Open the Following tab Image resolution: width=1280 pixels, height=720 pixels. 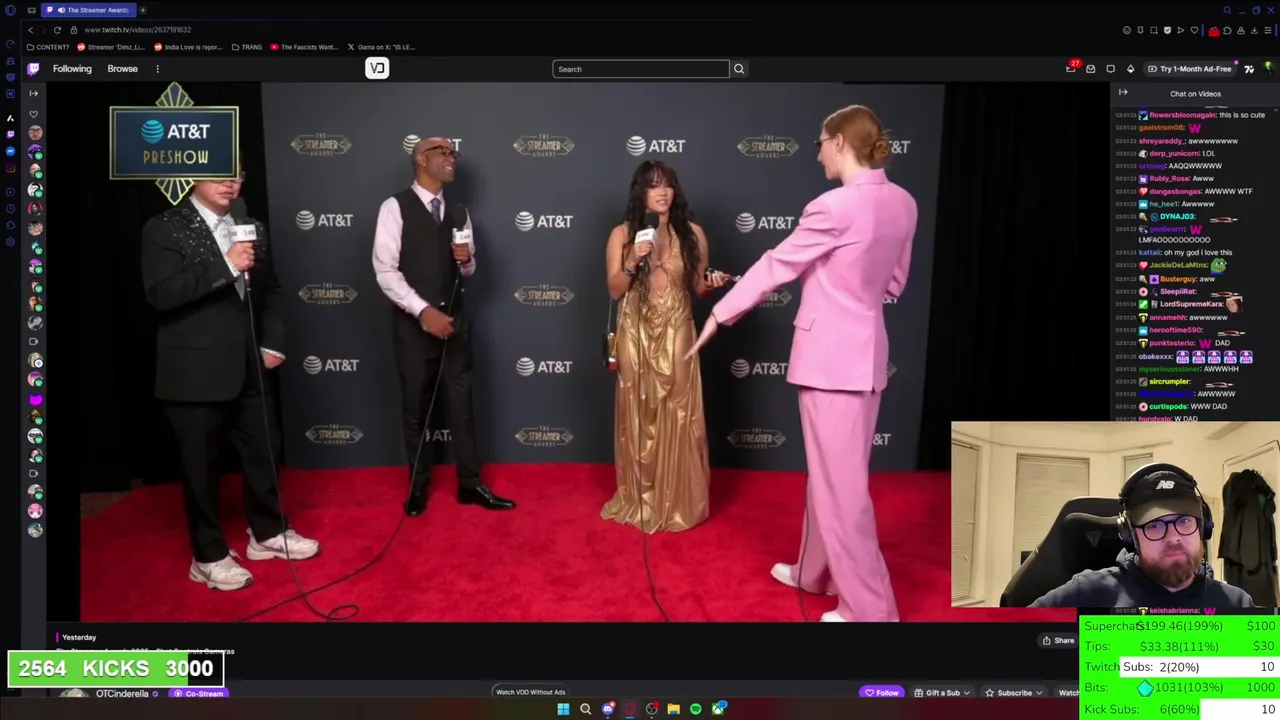coord(72,69)
